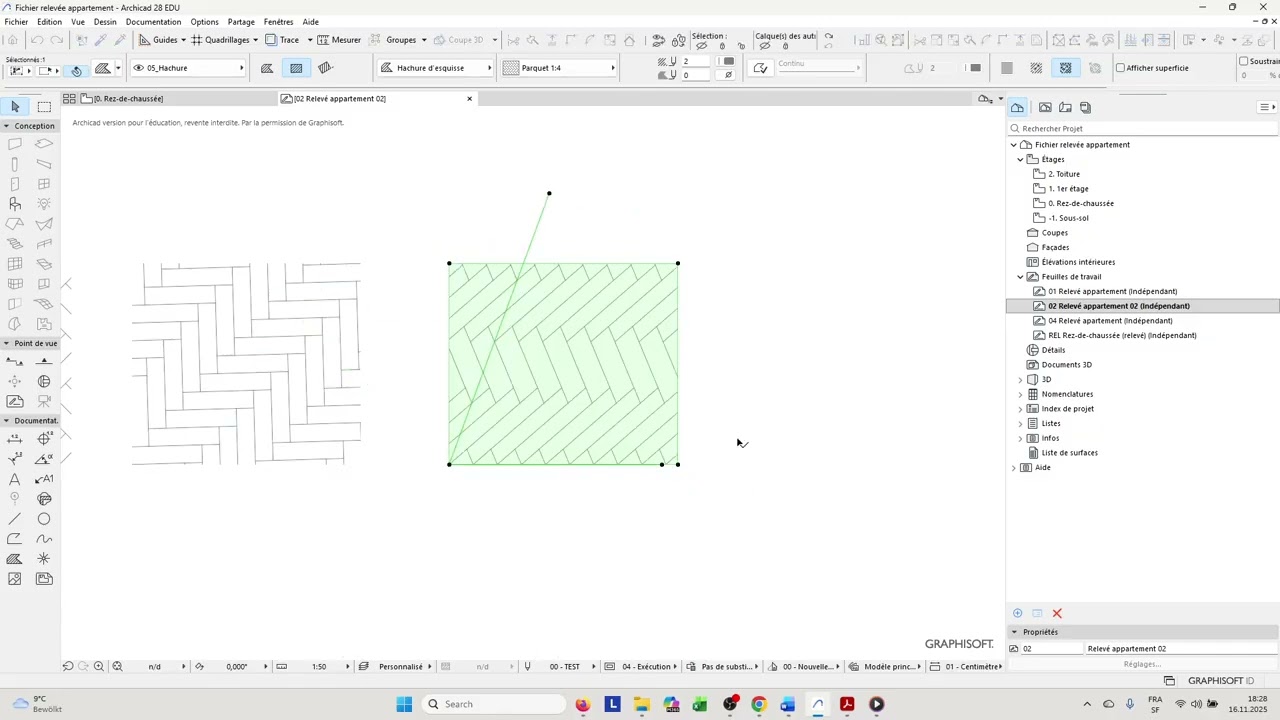This screenshot has width=1280, height=720.
Task: Click the Windows taskbar Search box
Action: 492,704
